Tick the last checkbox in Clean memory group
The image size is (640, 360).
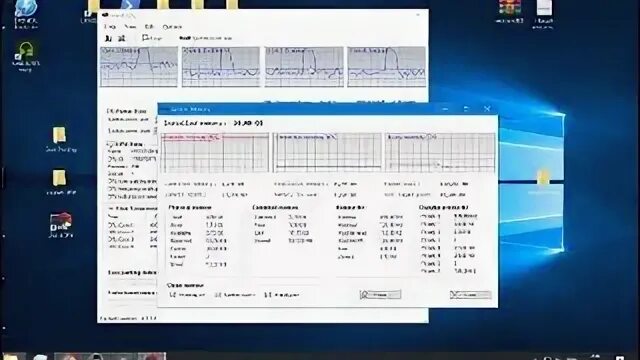pyautogui.click(x=268, y=295)
